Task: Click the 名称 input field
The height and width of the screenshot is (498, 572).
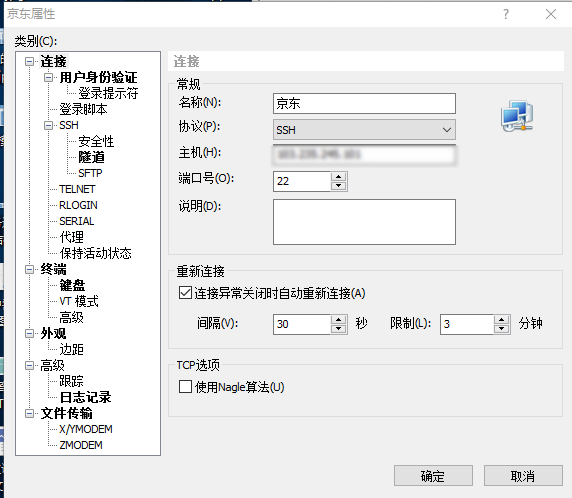Action: click(364, 104)
